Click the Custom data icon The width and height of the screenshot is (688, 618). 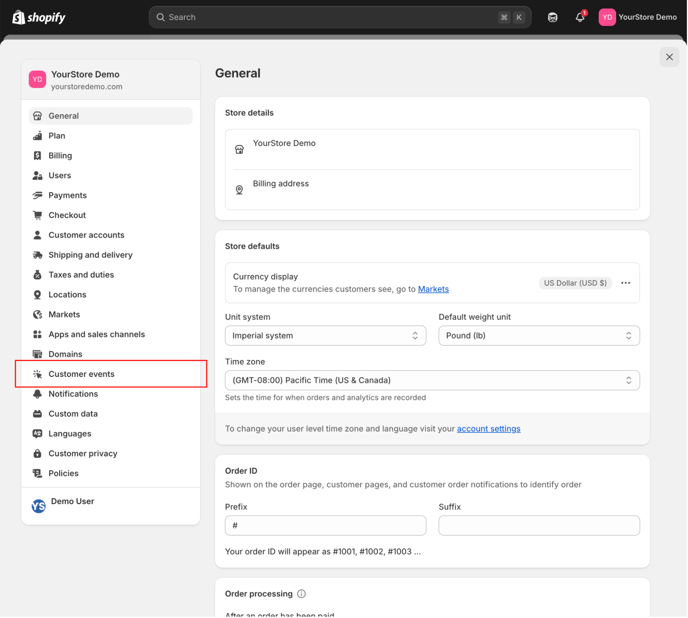coord(38,413)
